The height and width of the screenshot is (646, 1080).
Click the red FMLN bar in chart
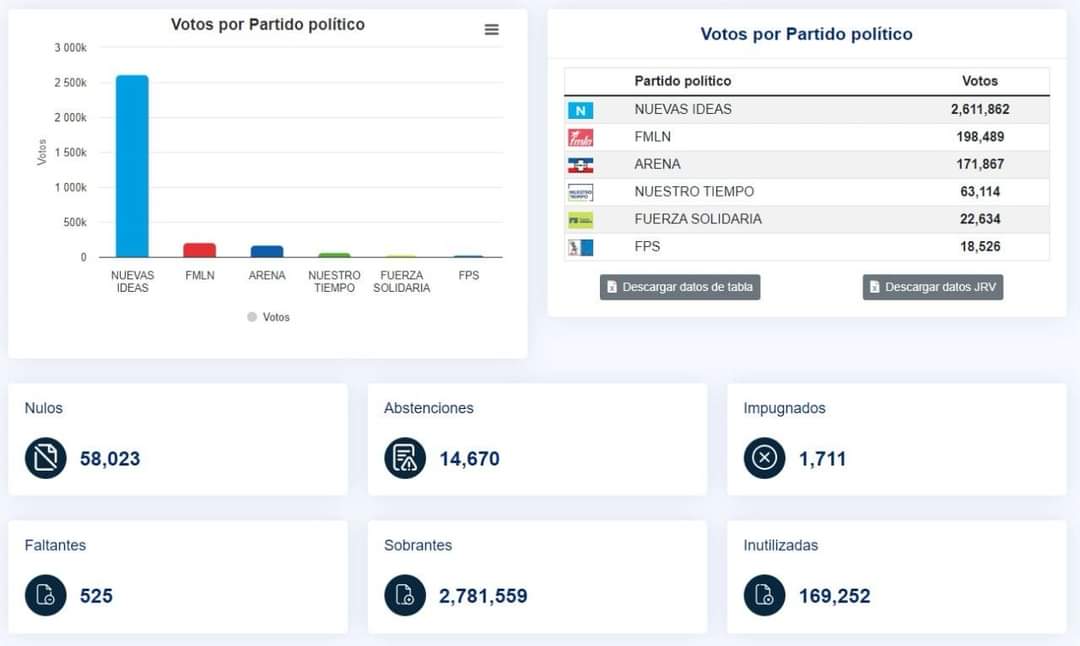click(x=200, y=250)
